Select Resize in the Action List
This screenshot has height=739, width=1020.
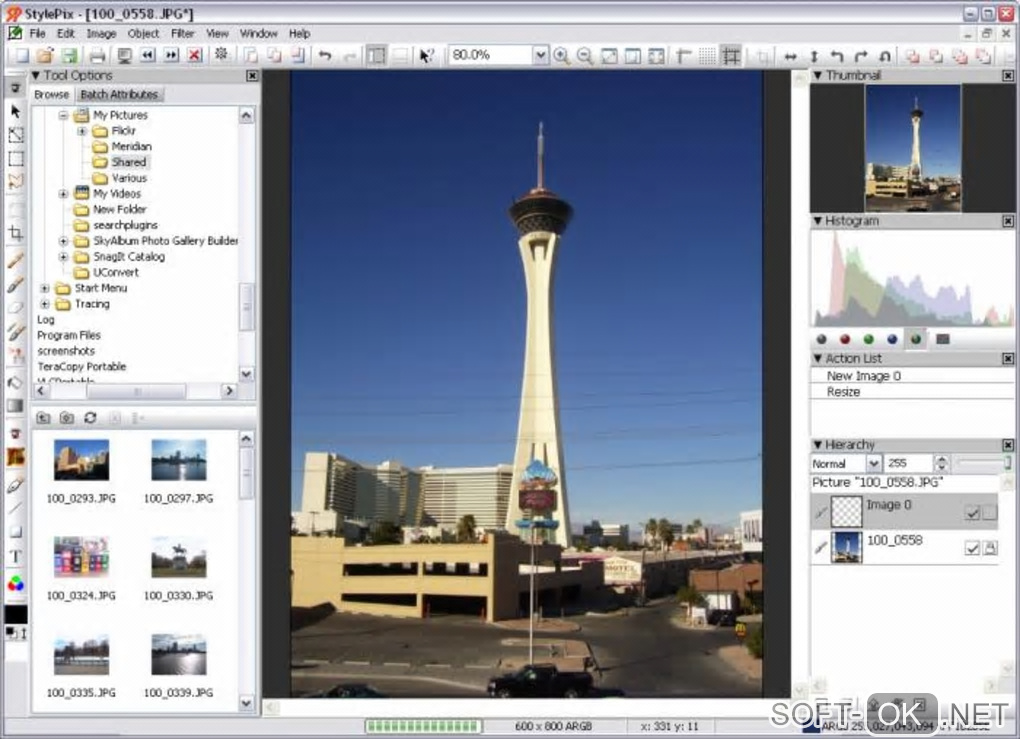tap(843, 392)
